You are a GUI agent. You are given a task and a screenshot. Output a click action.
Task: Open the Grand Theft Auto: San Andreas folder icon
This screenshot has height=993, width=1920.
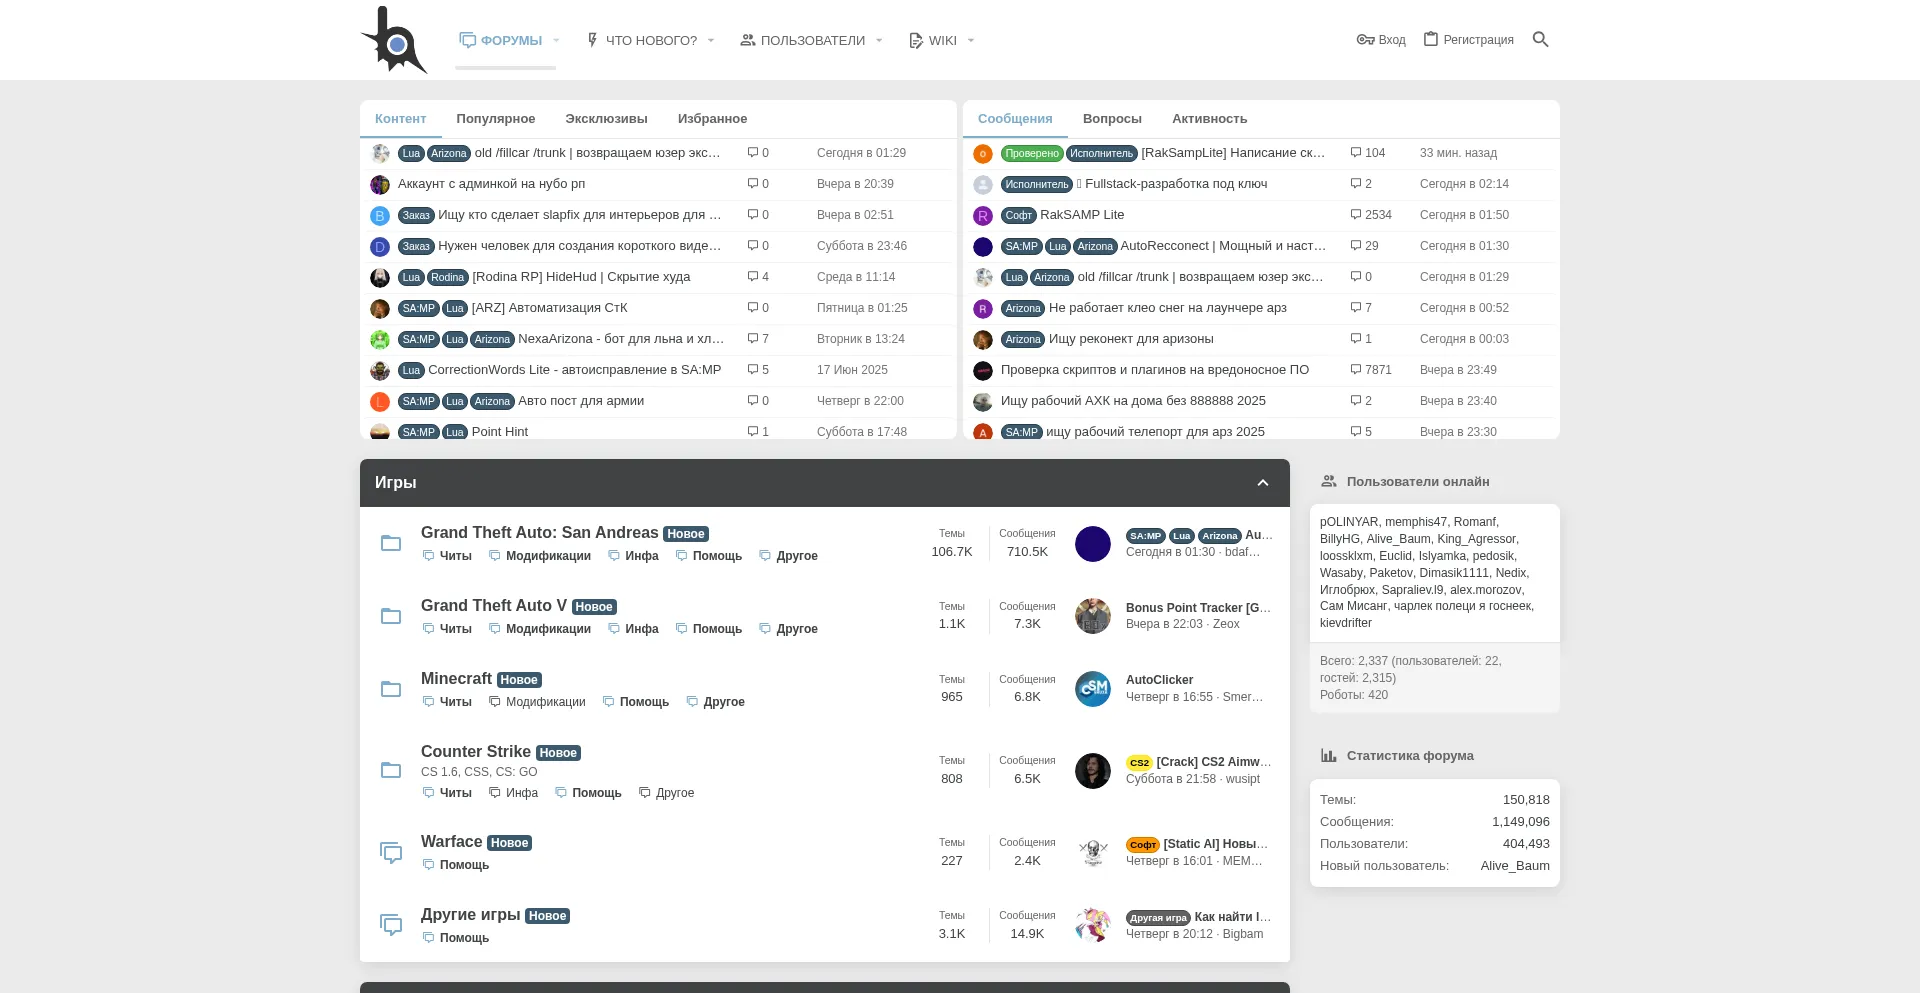click(x=391, y=543)
